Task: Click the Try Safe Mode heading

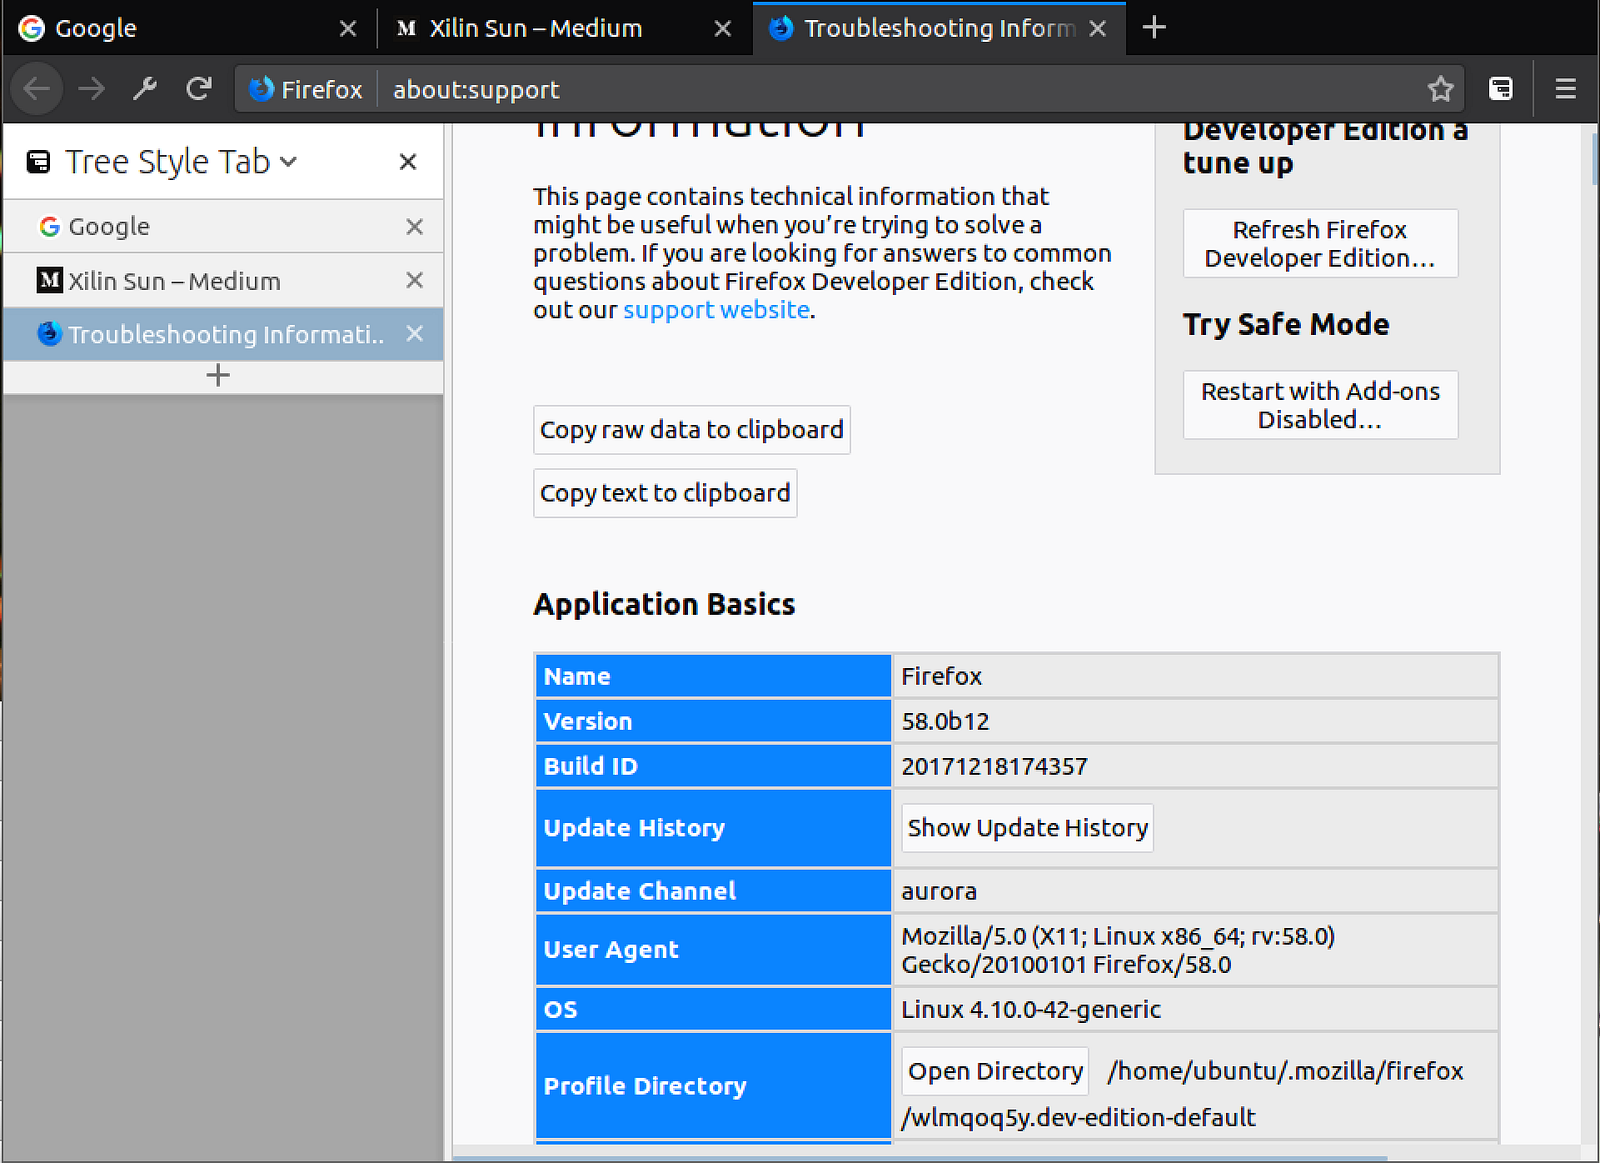Action: (x=1286, y=324)
